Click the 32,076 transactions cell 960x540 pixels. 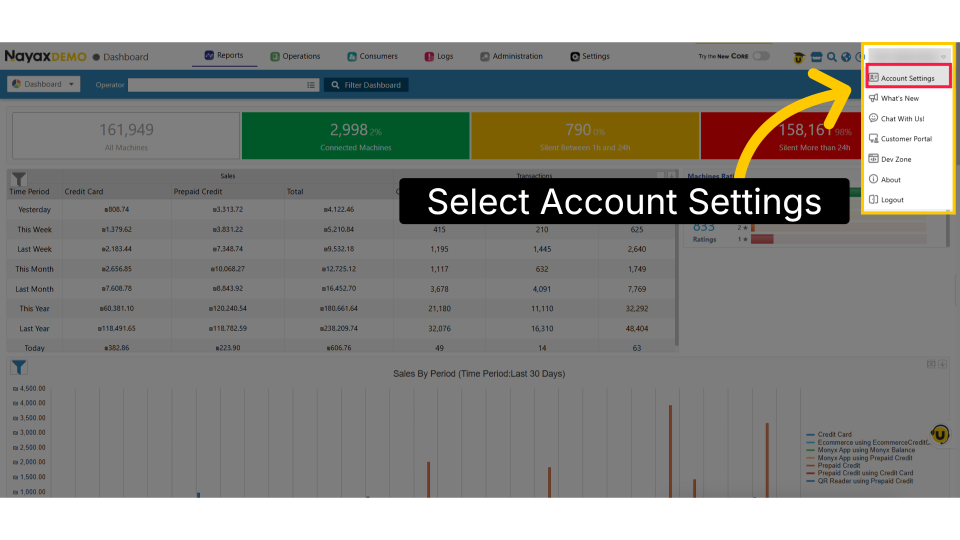[440, 329]
